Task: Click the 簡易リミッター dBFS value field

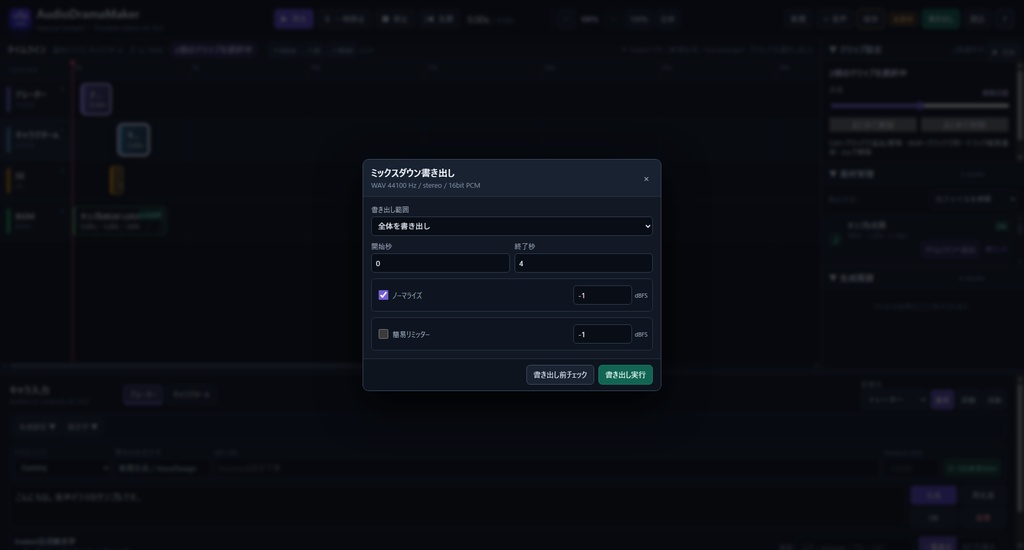Action: point(602,334)
